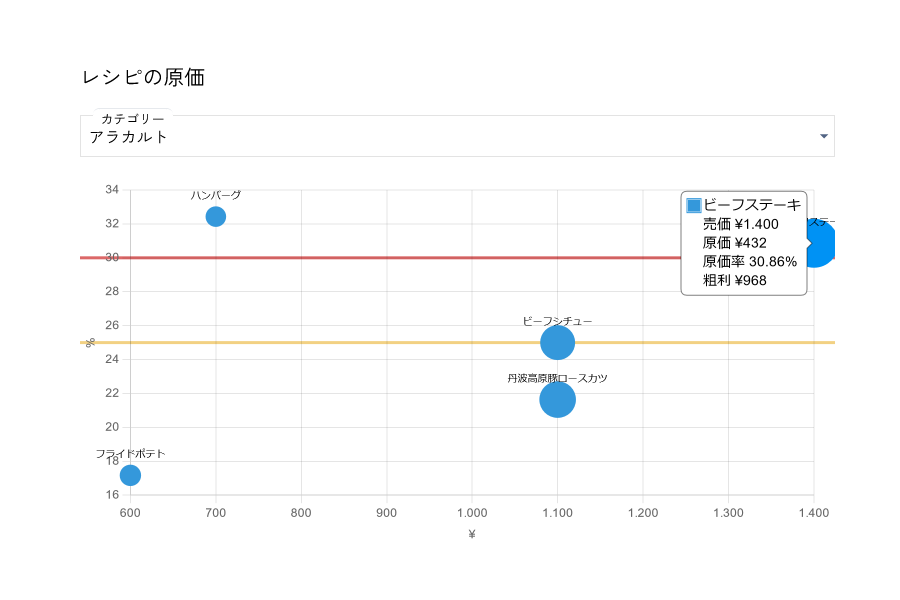Click the 原価率 30.86% tooltip line
This screenshot has width=900, height=600.
749,261
